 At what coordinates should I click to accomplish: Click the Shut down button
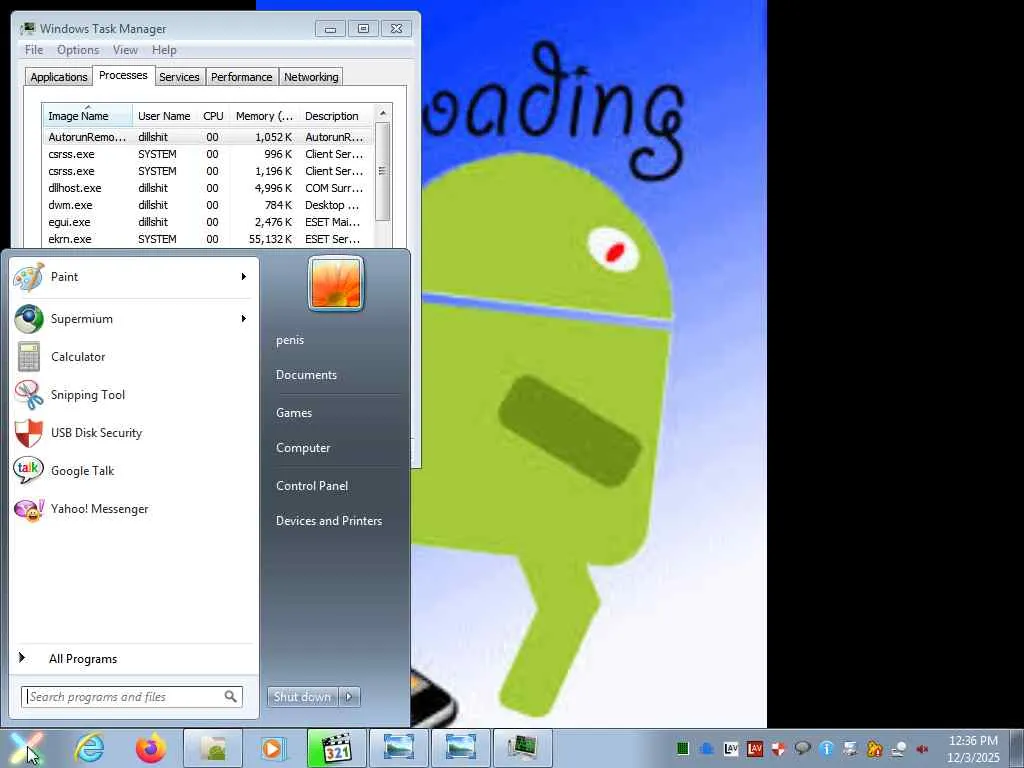pos(302,696)
